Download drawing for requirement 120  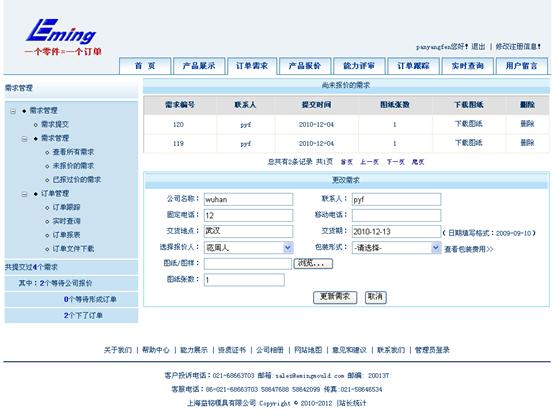coord(469,124)
